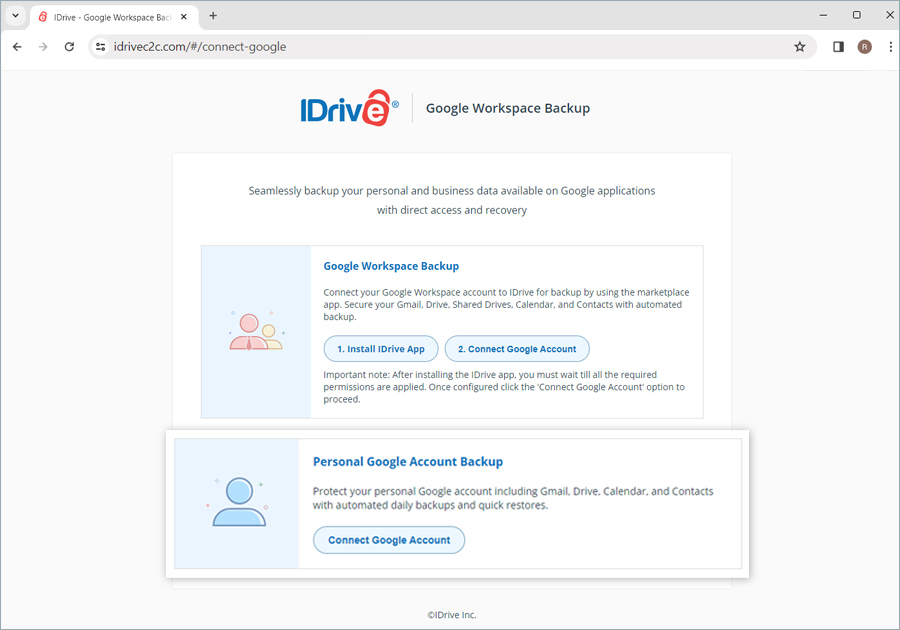Open the Chrome profile avatar
This screenshot has height=630, width=900.
[864, 47]
